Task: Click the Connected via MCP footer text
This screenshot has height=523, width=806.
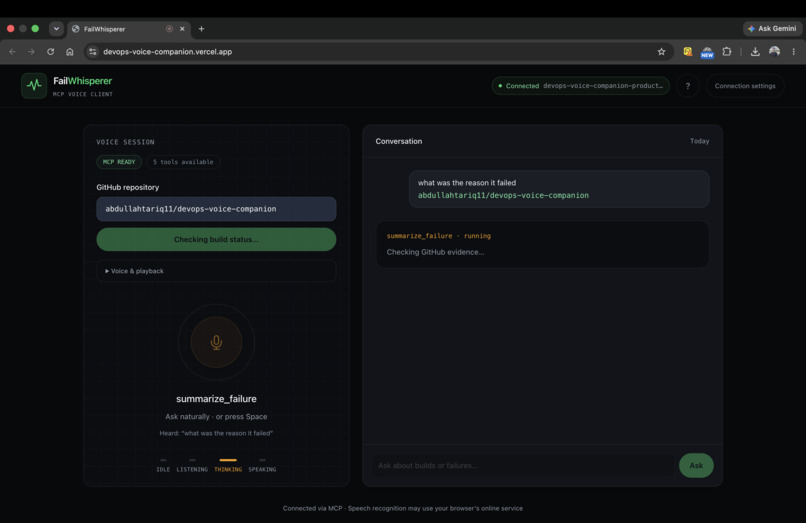Action: coord(403,508)
